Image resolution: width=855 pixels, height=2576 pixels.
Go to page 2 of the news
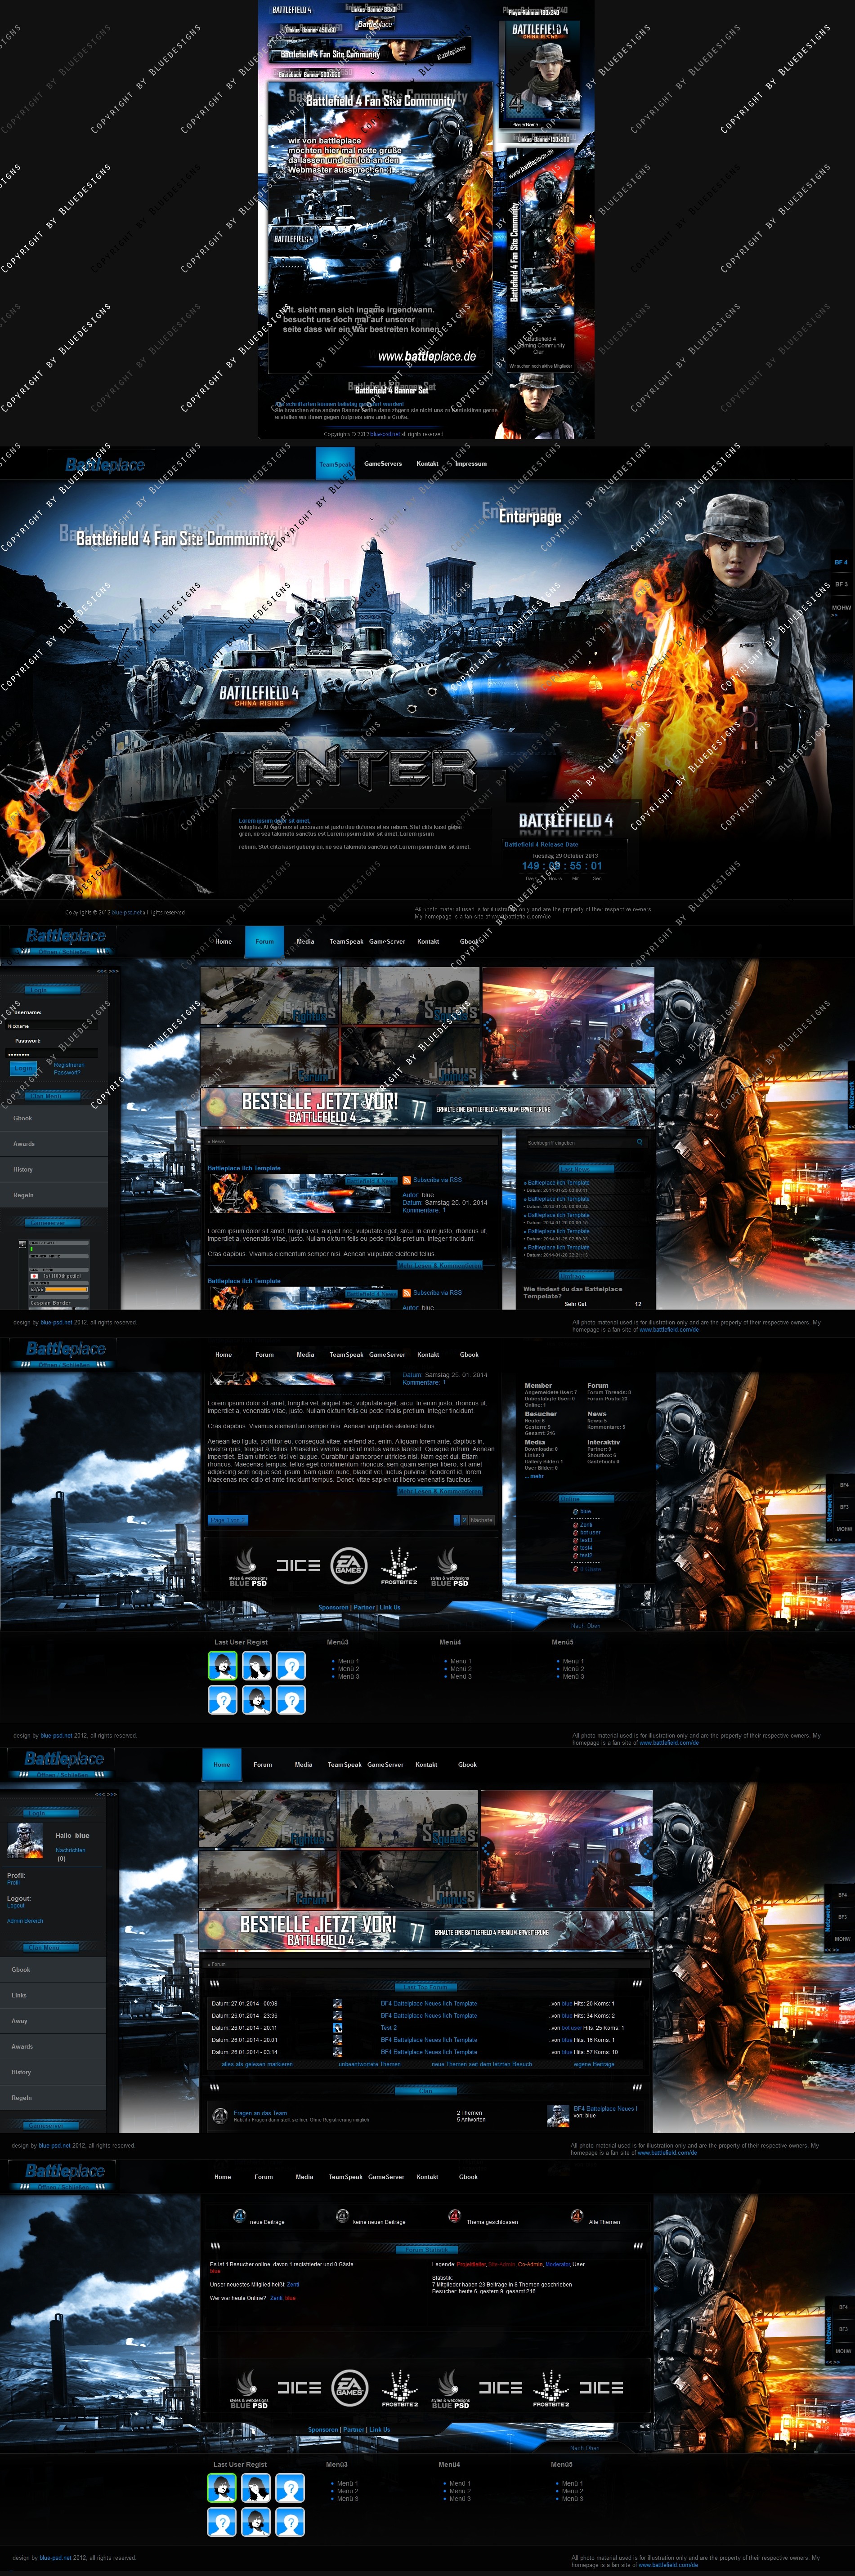click(x=464, y=1520)
